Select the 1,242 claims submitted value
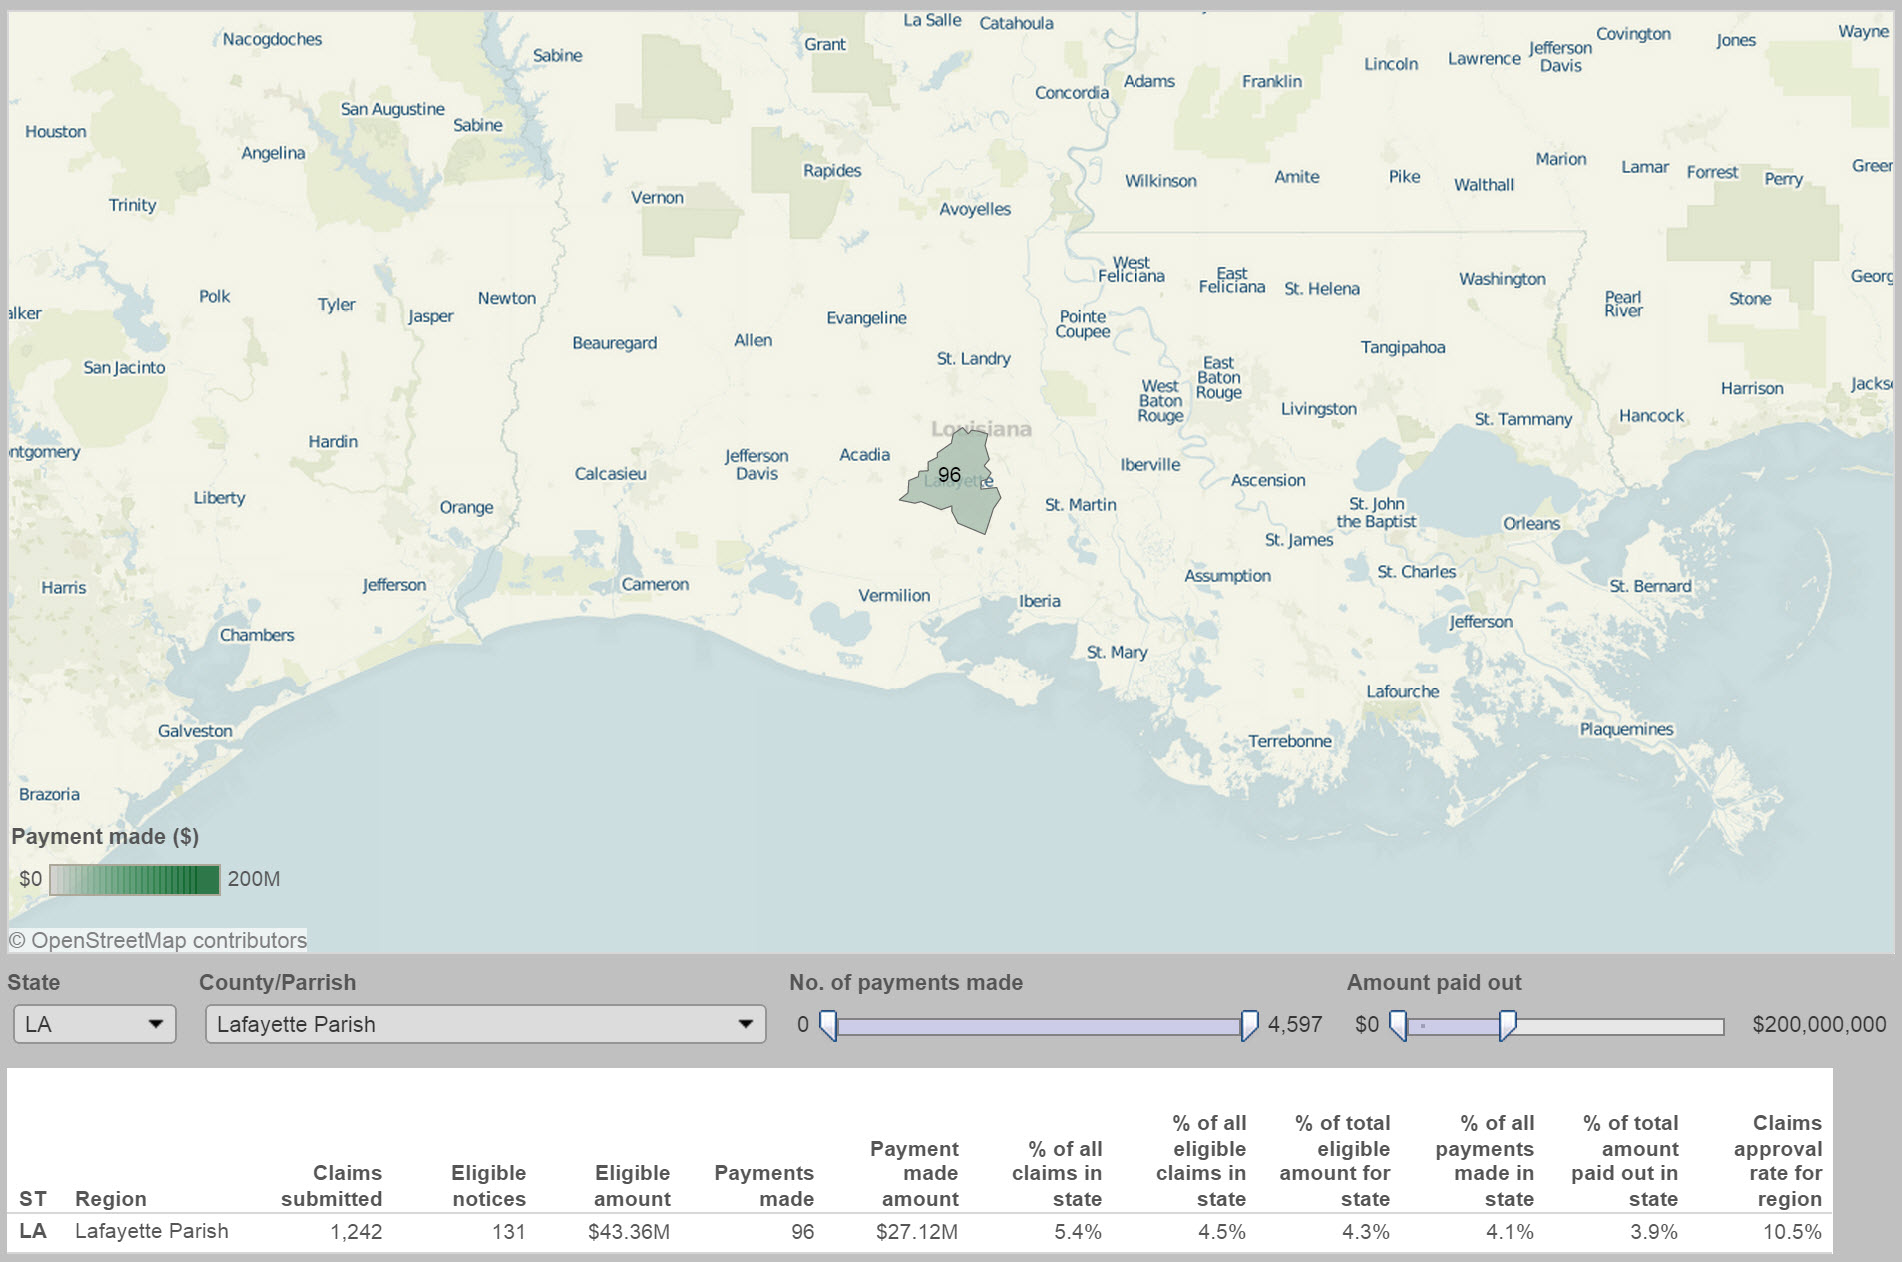This screenshot has width=1902, height=1262. click(x=356, y=1232)
